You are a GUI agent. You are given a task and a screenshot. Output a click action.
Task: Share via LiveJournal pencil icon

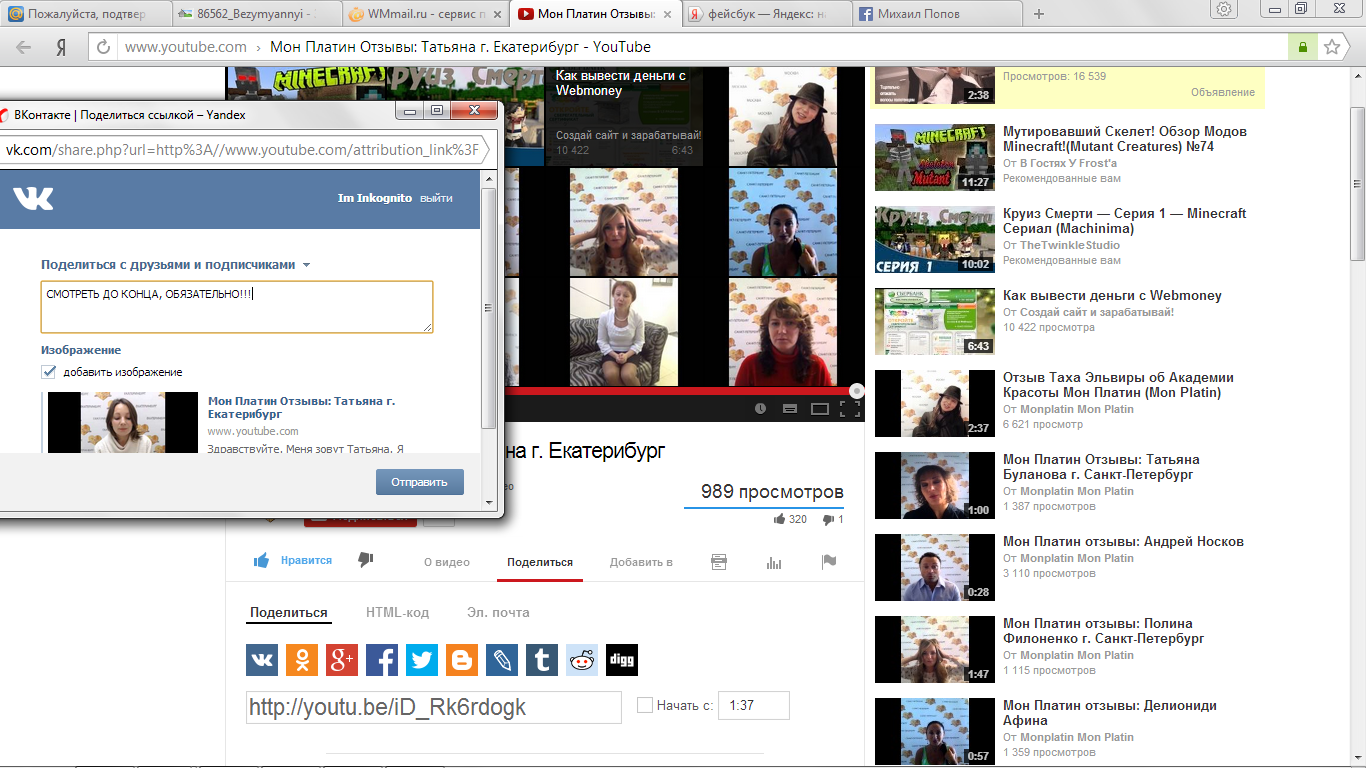(502, 660)
